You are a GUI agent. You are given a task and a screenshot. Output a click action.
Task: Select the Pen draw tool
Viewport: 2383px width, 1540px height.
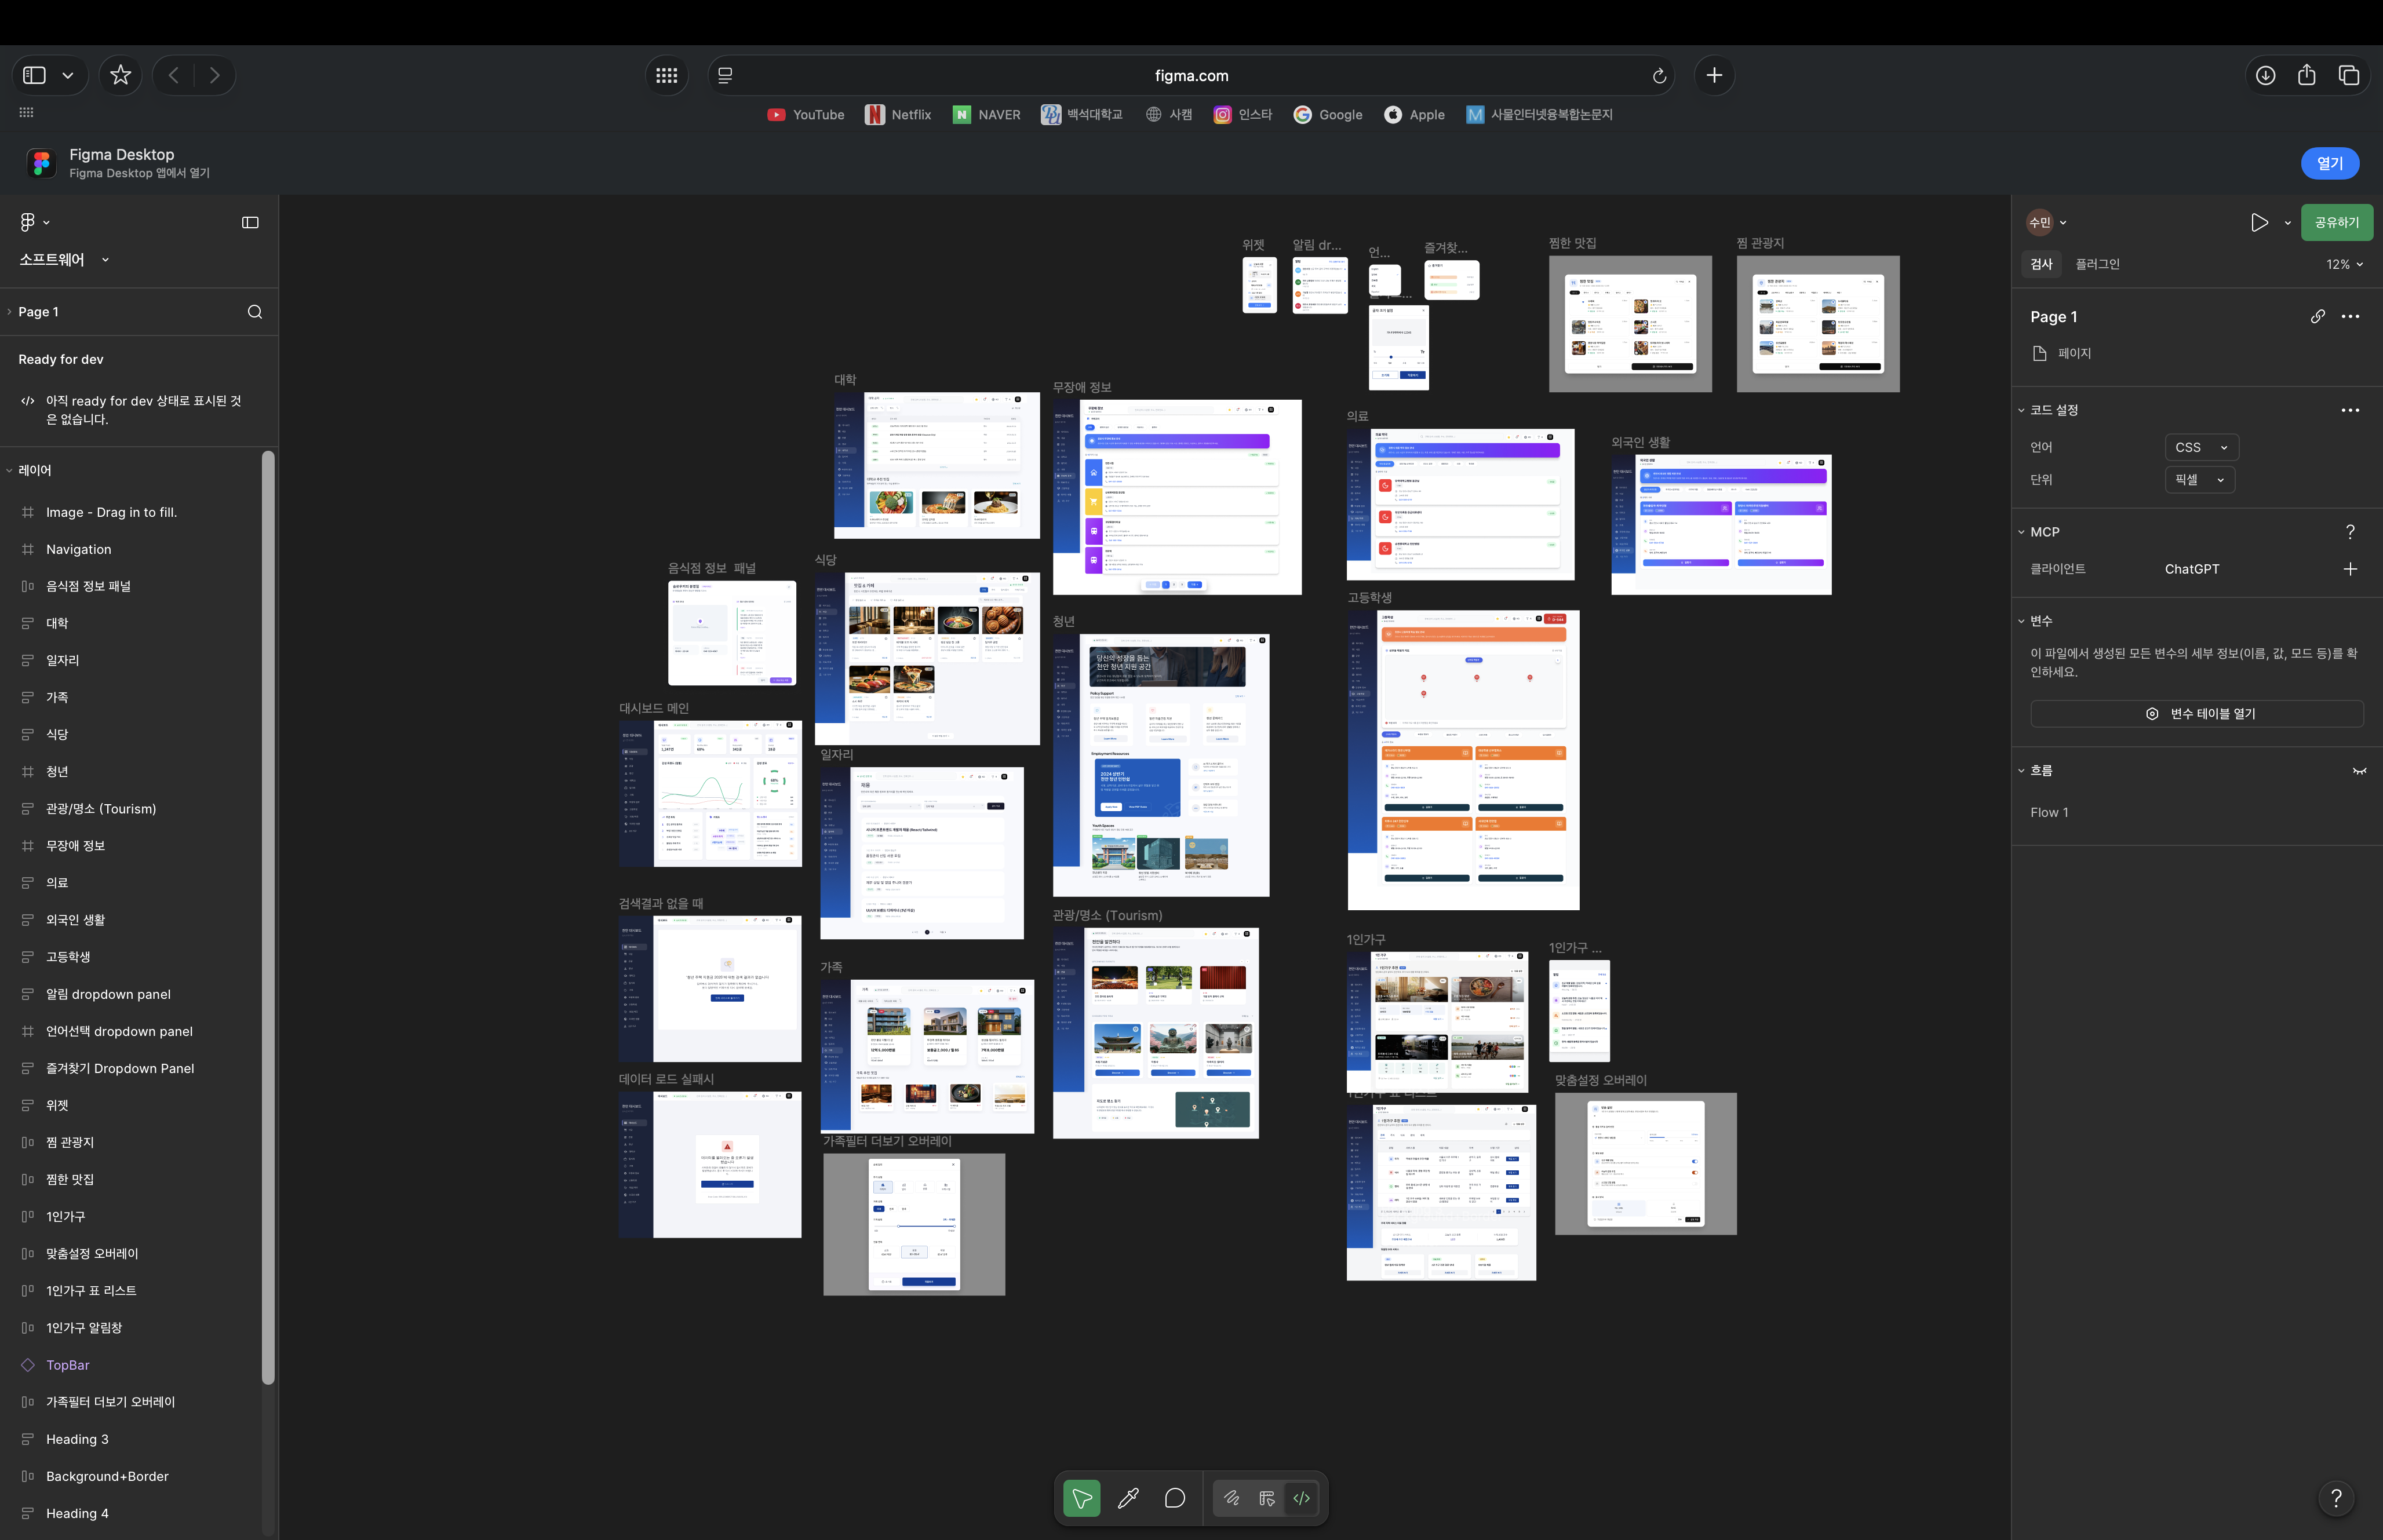coord(1128,1498)
